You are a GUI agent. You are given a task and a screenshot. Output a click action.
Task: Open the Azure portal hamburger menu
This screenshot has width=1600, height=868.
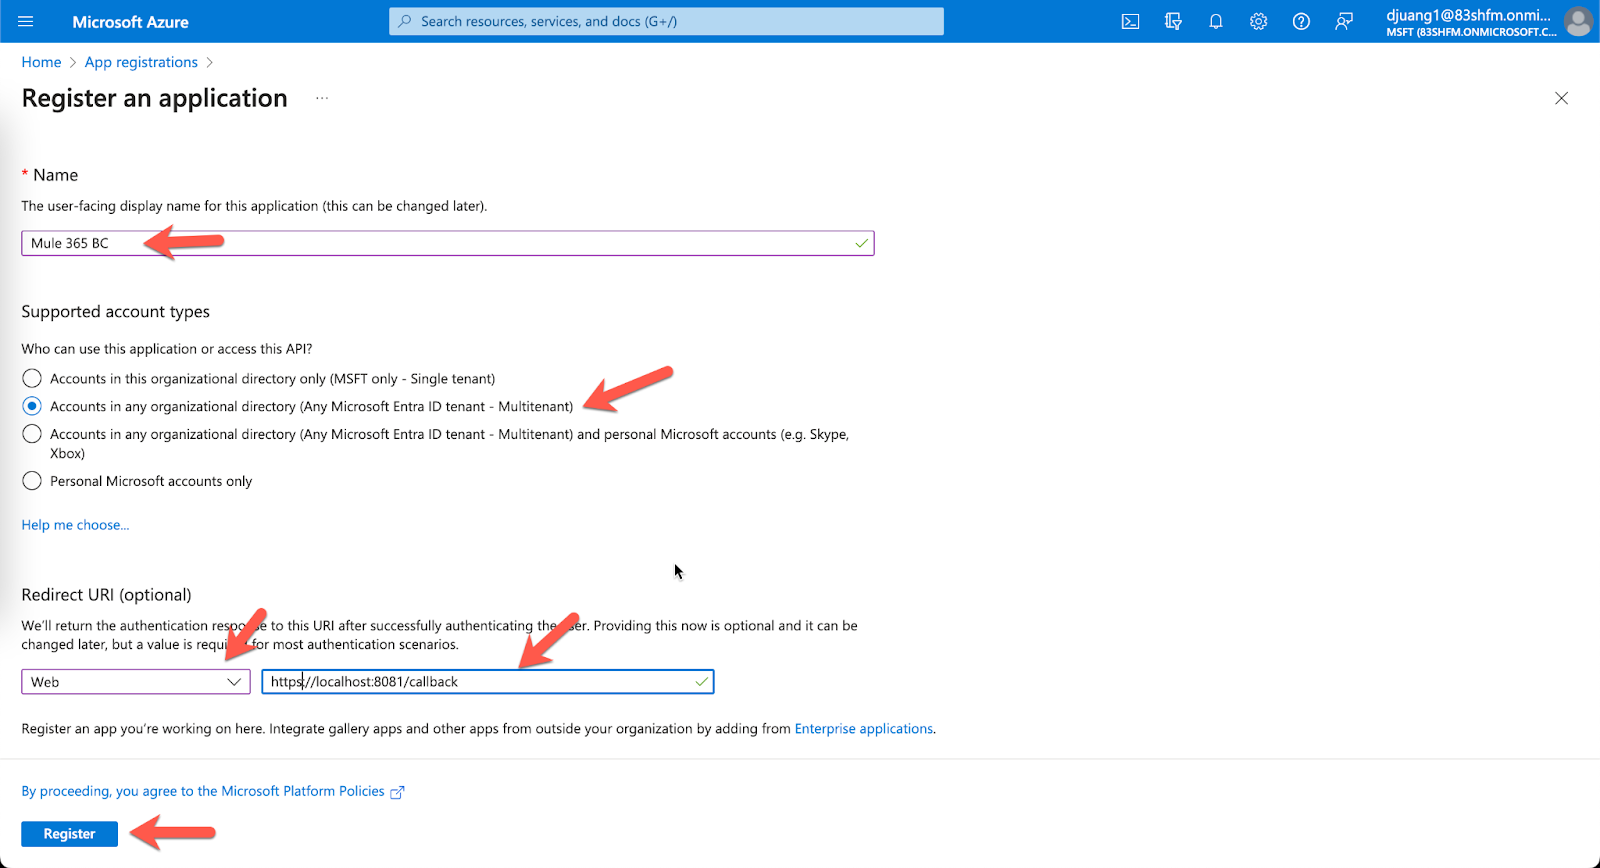coord(26,21)
